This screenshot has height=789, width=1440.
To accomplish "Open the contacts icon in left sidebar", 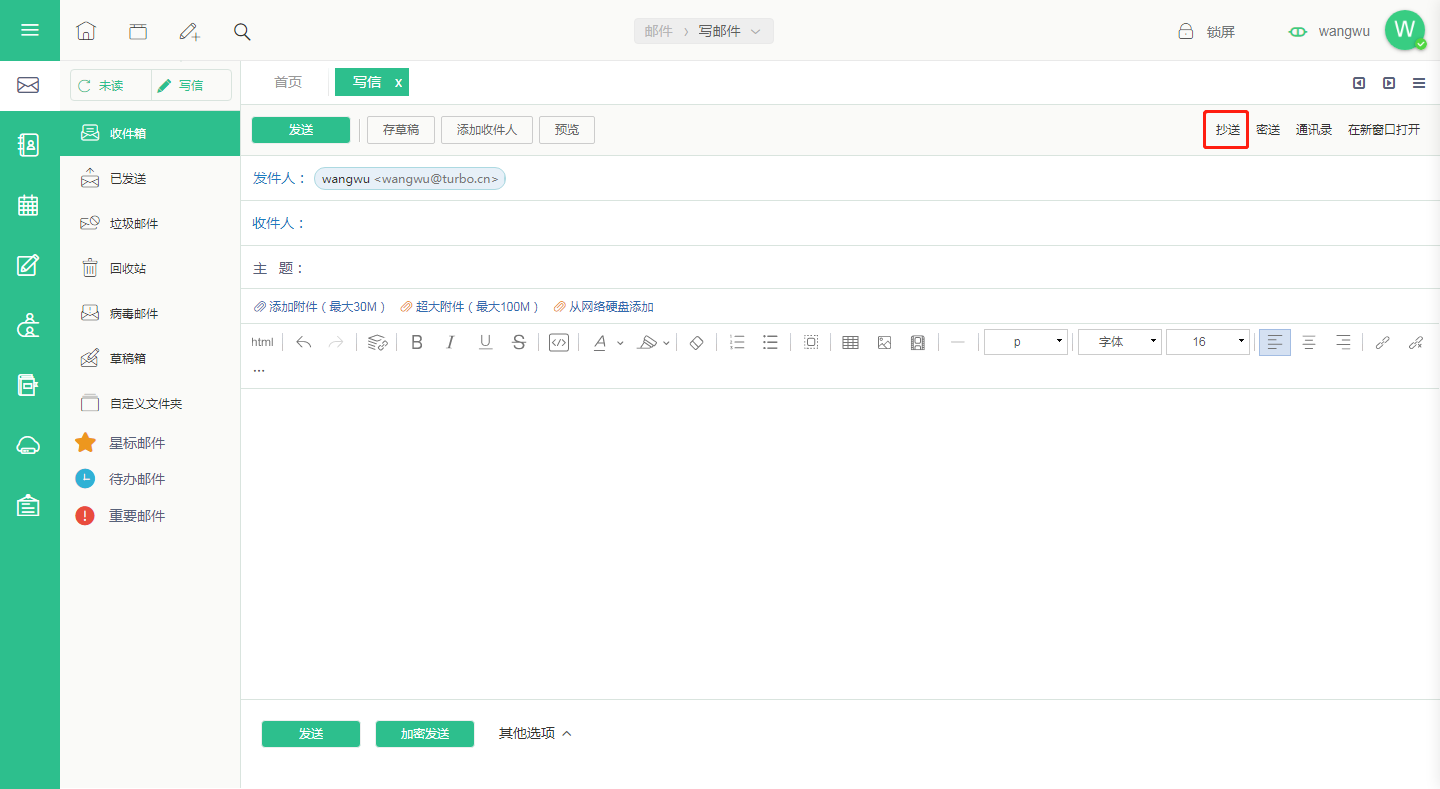I will [x=29, y=145].
